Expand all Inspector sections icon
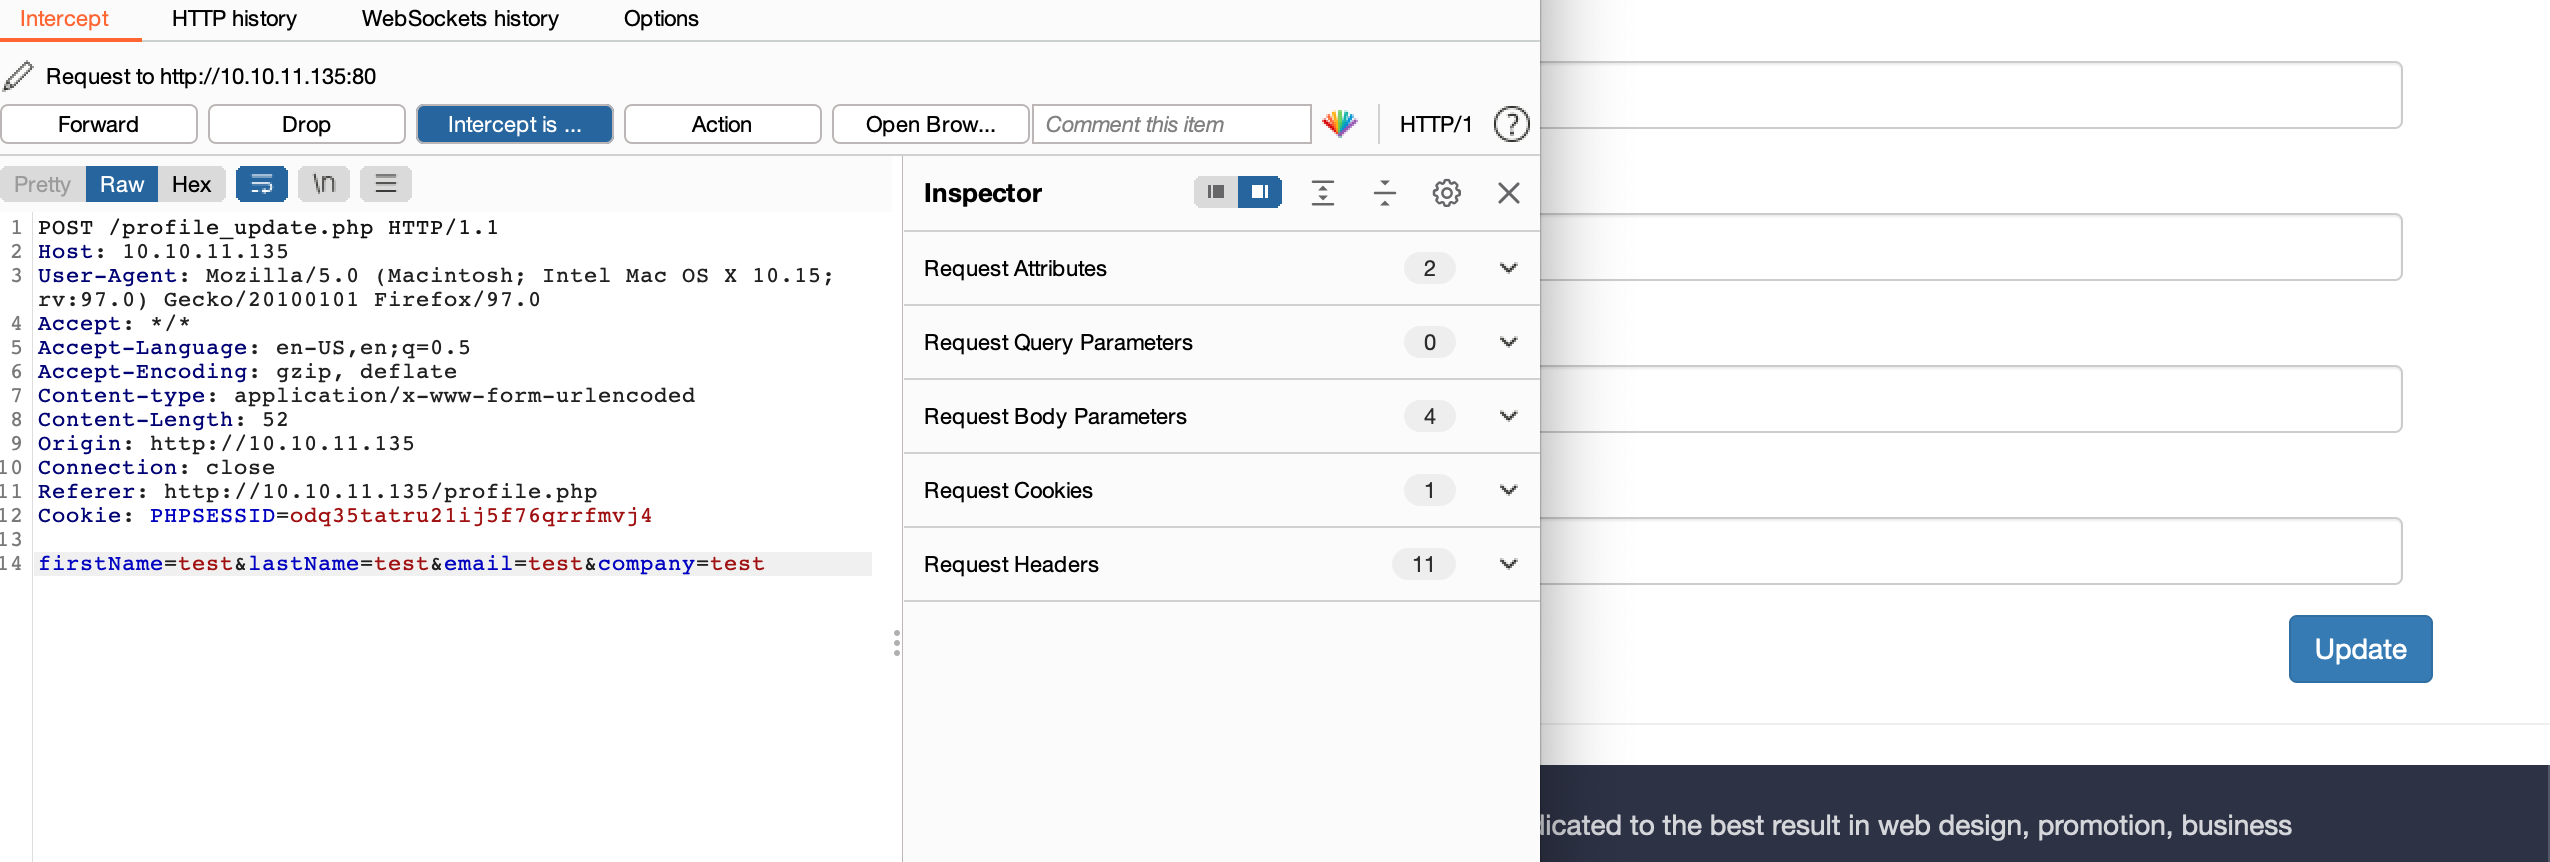This screenshot has width=2550, height=862. click(1323, 192)
